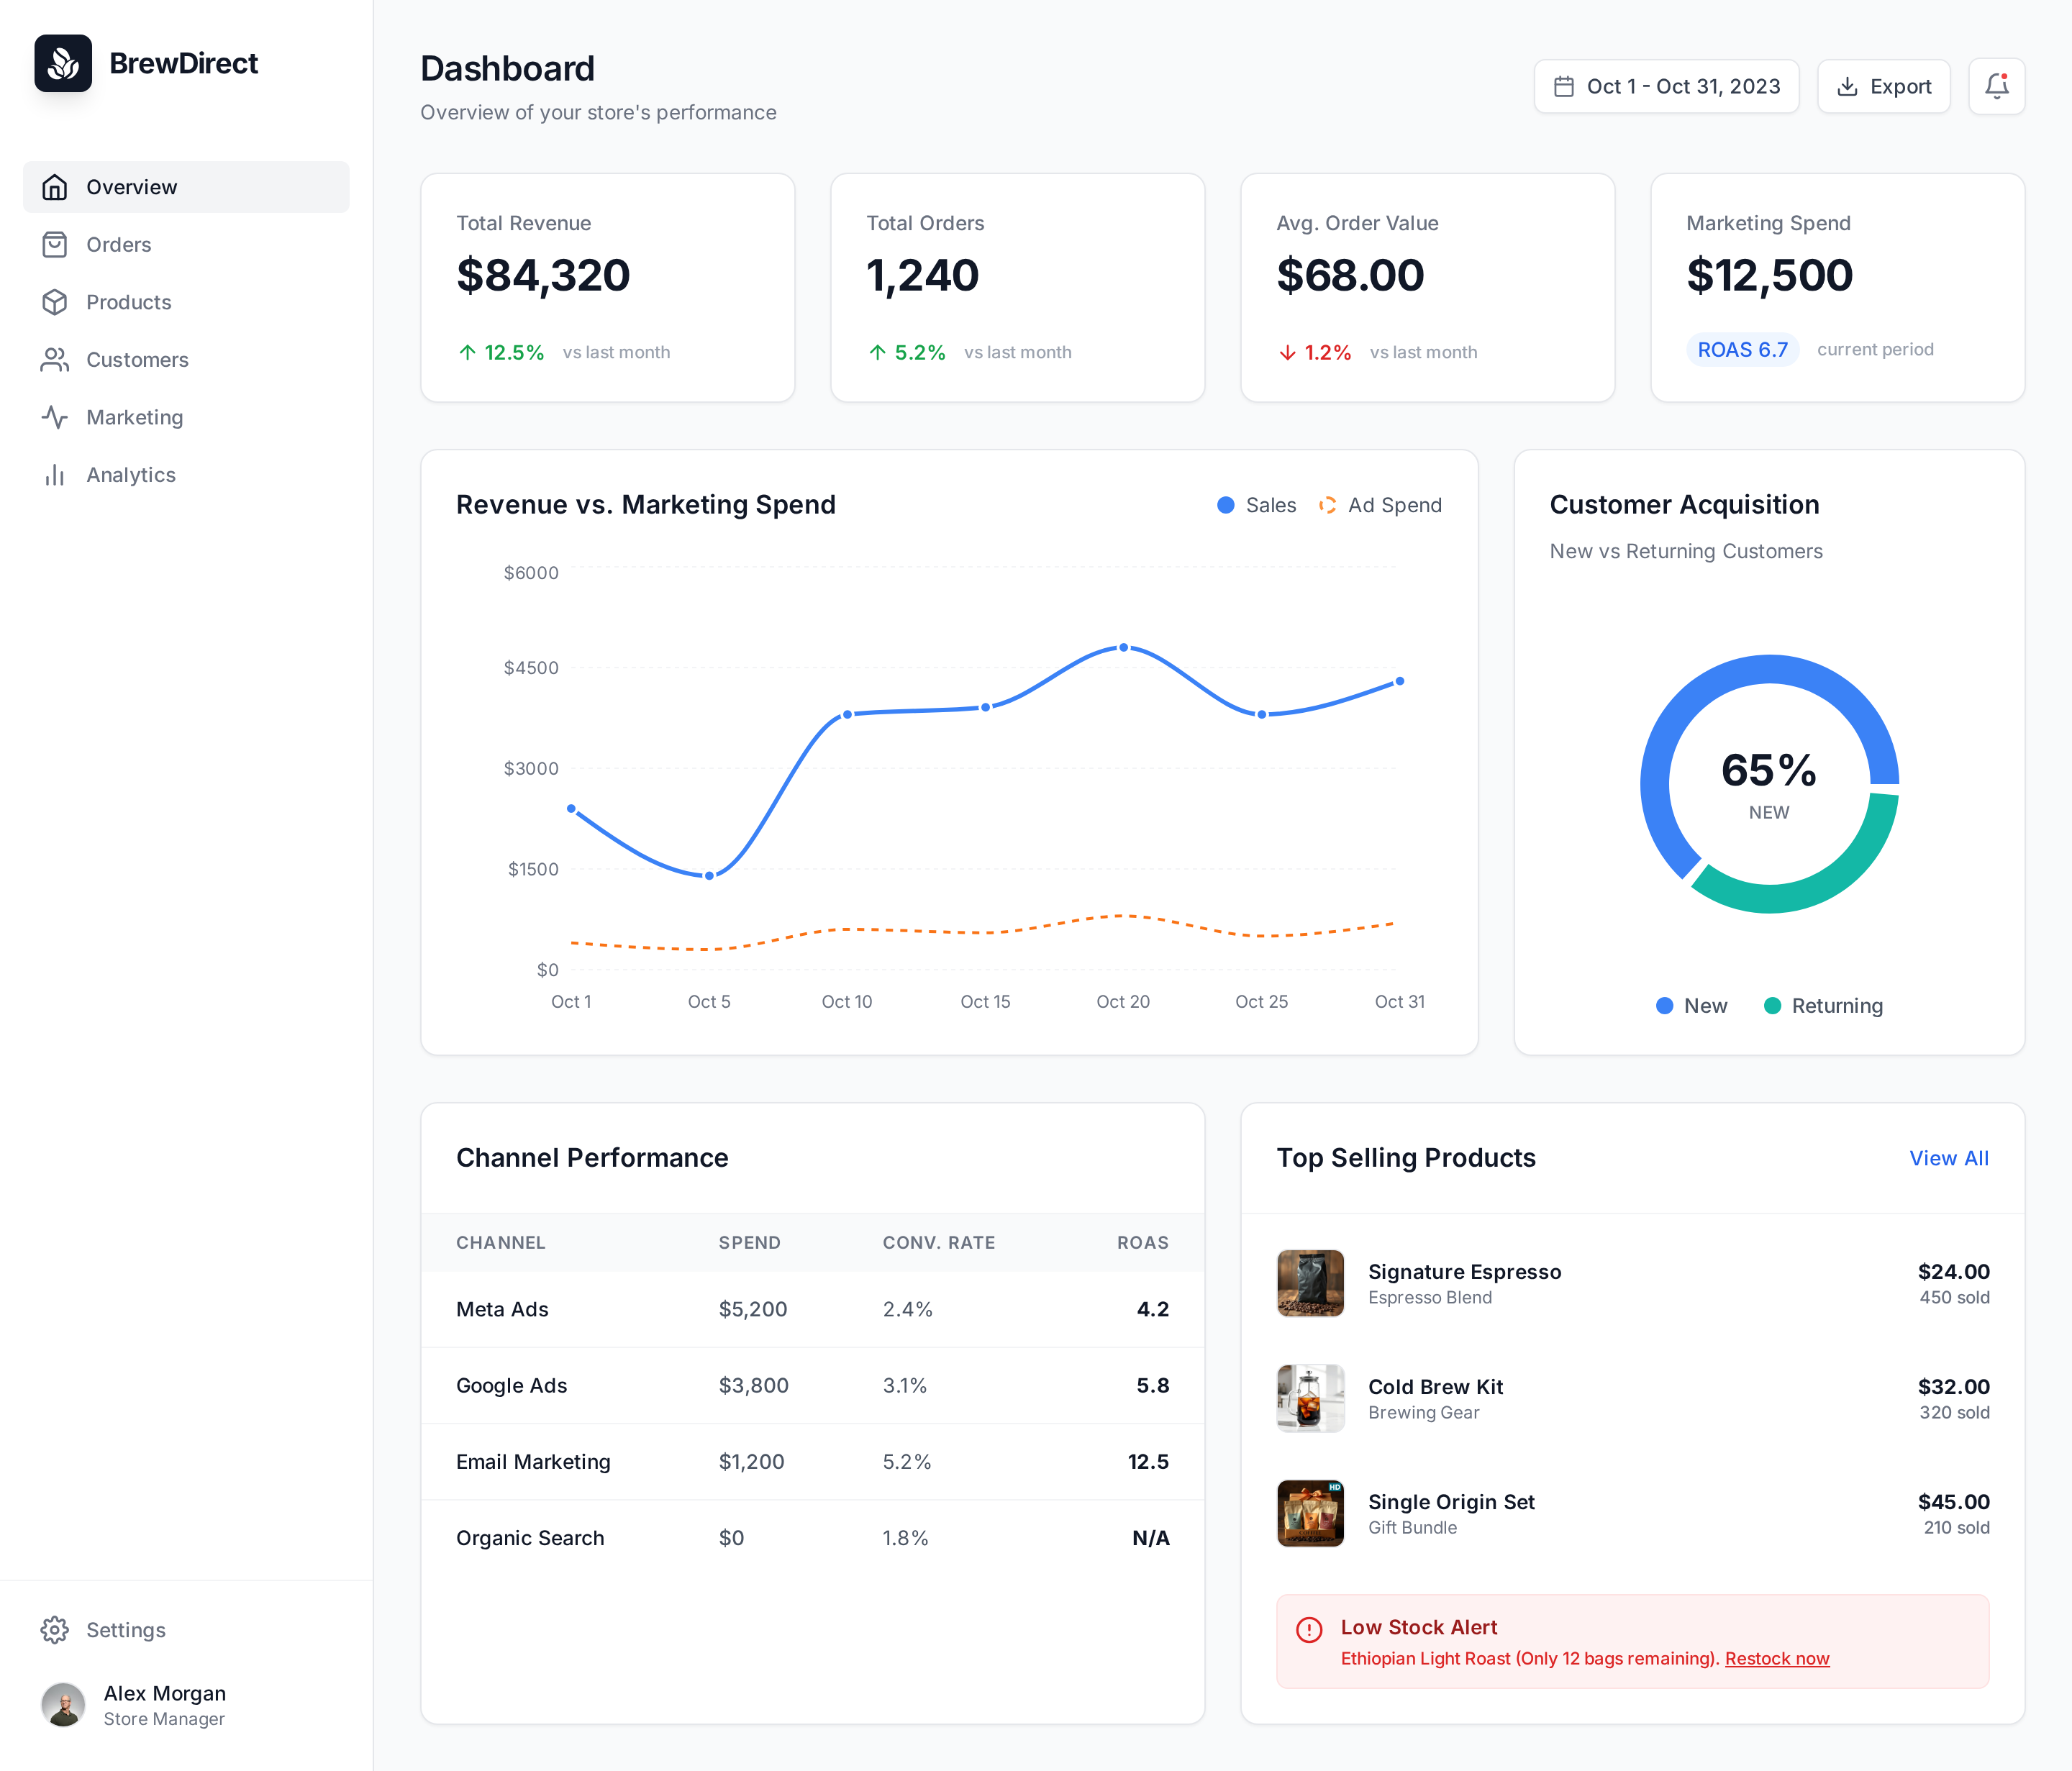Toggle the Ad Spend legend series
2072x1771 pixels.
pyautogui.click(x=1380, y=505)
